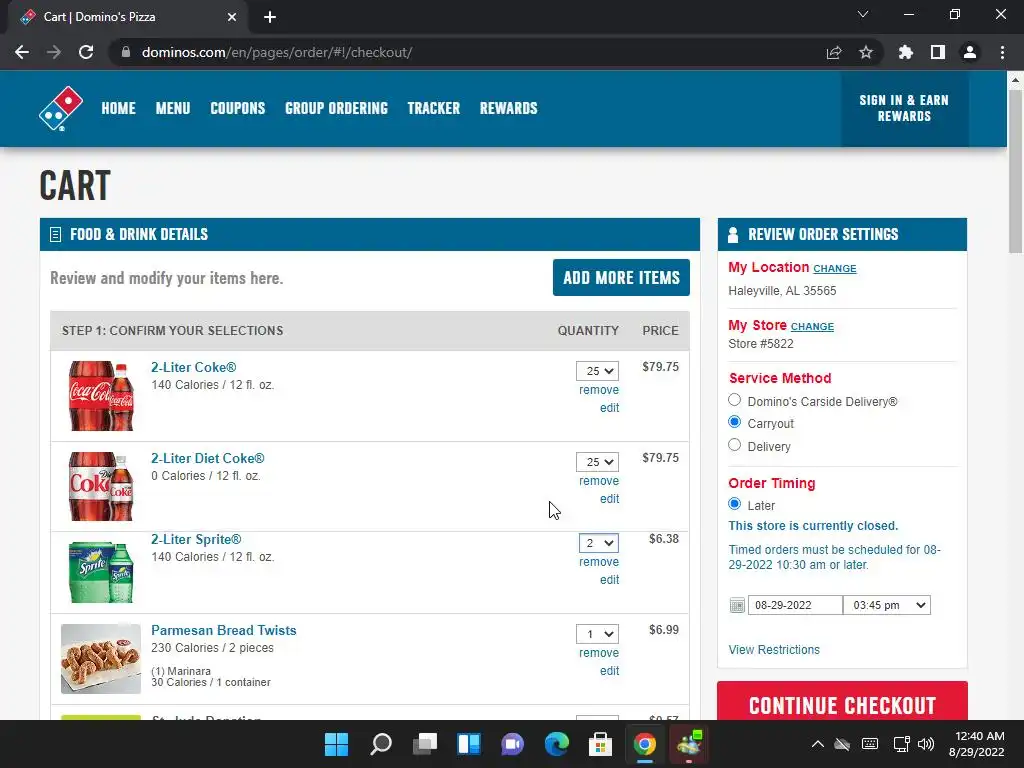
Task: Bookmark this page with star icon
Action: click(866, 52)
